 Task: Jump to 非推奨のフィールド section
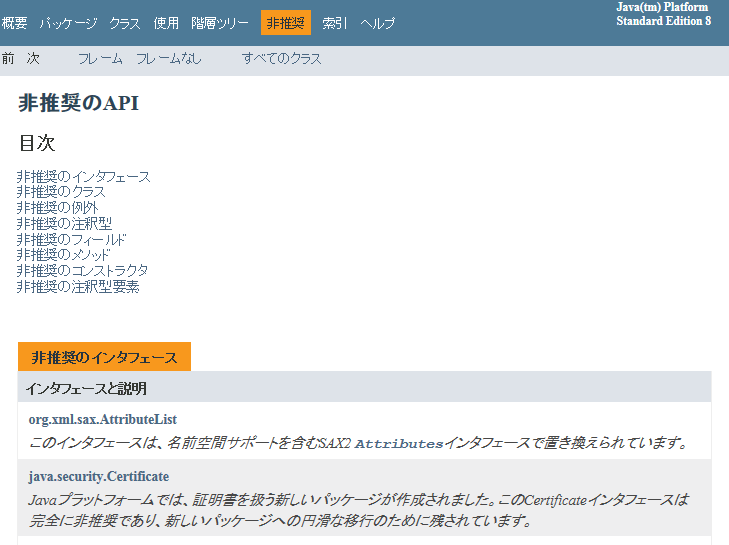coord(72,239)
